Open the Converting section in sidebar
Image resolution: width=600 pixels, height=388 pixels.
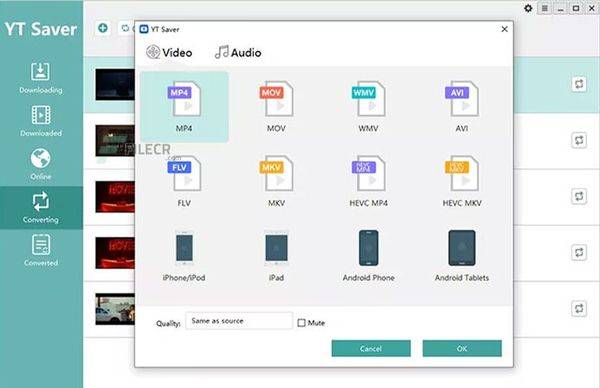[41, 208]
